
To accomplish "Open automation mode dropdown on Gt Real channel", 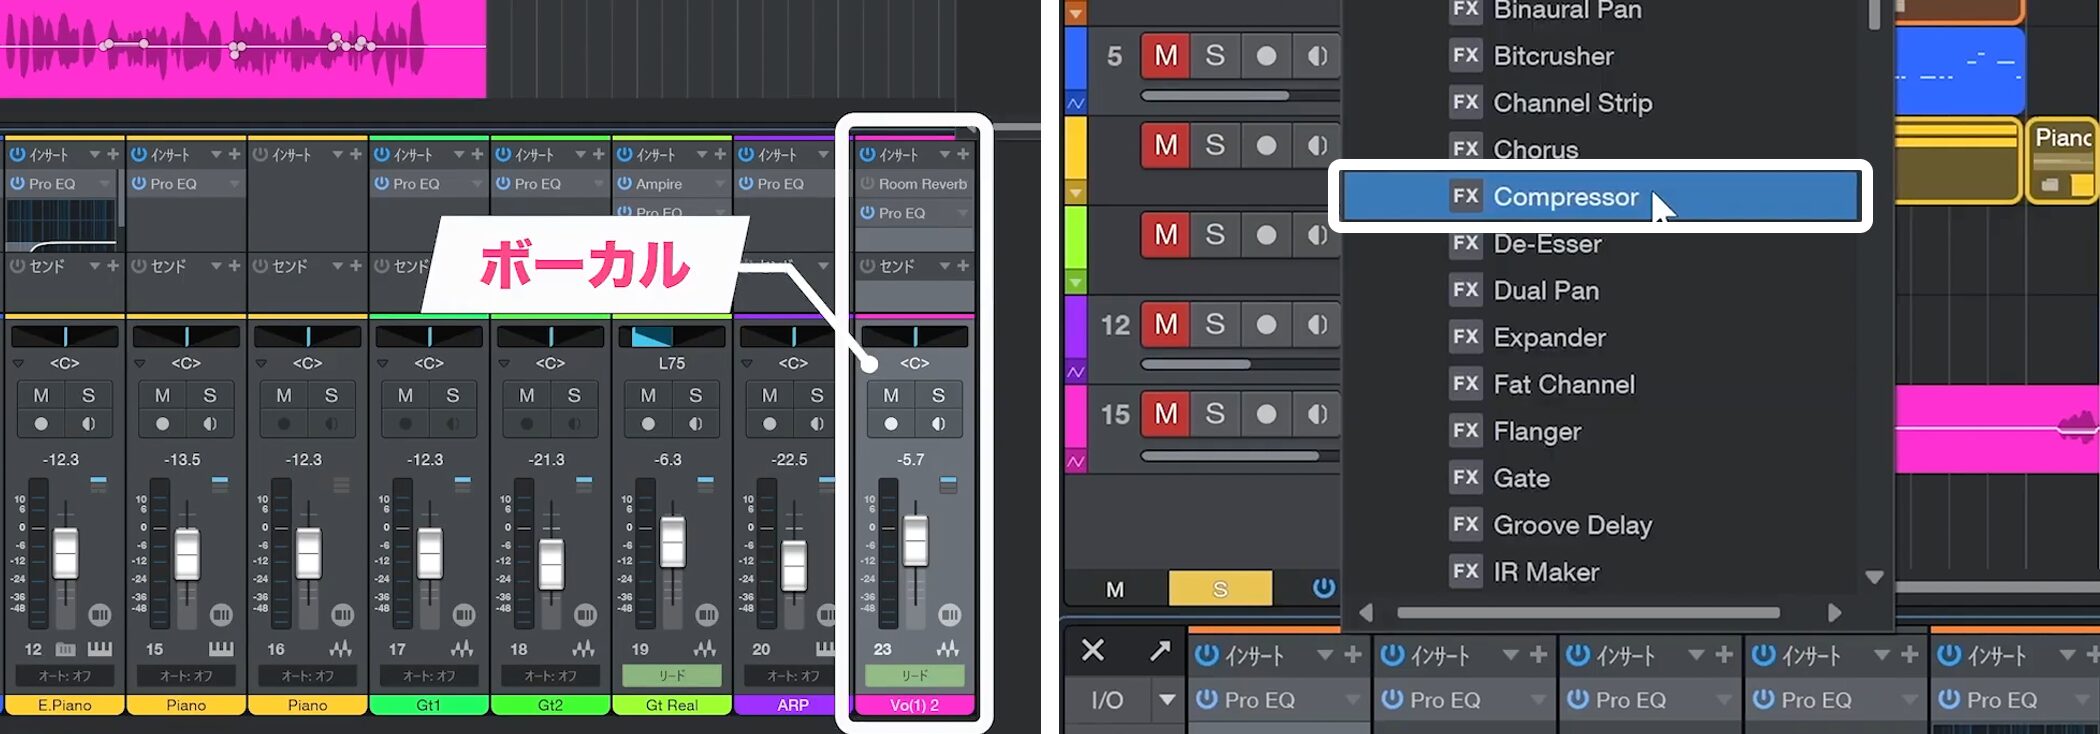I will click(672, 676).
